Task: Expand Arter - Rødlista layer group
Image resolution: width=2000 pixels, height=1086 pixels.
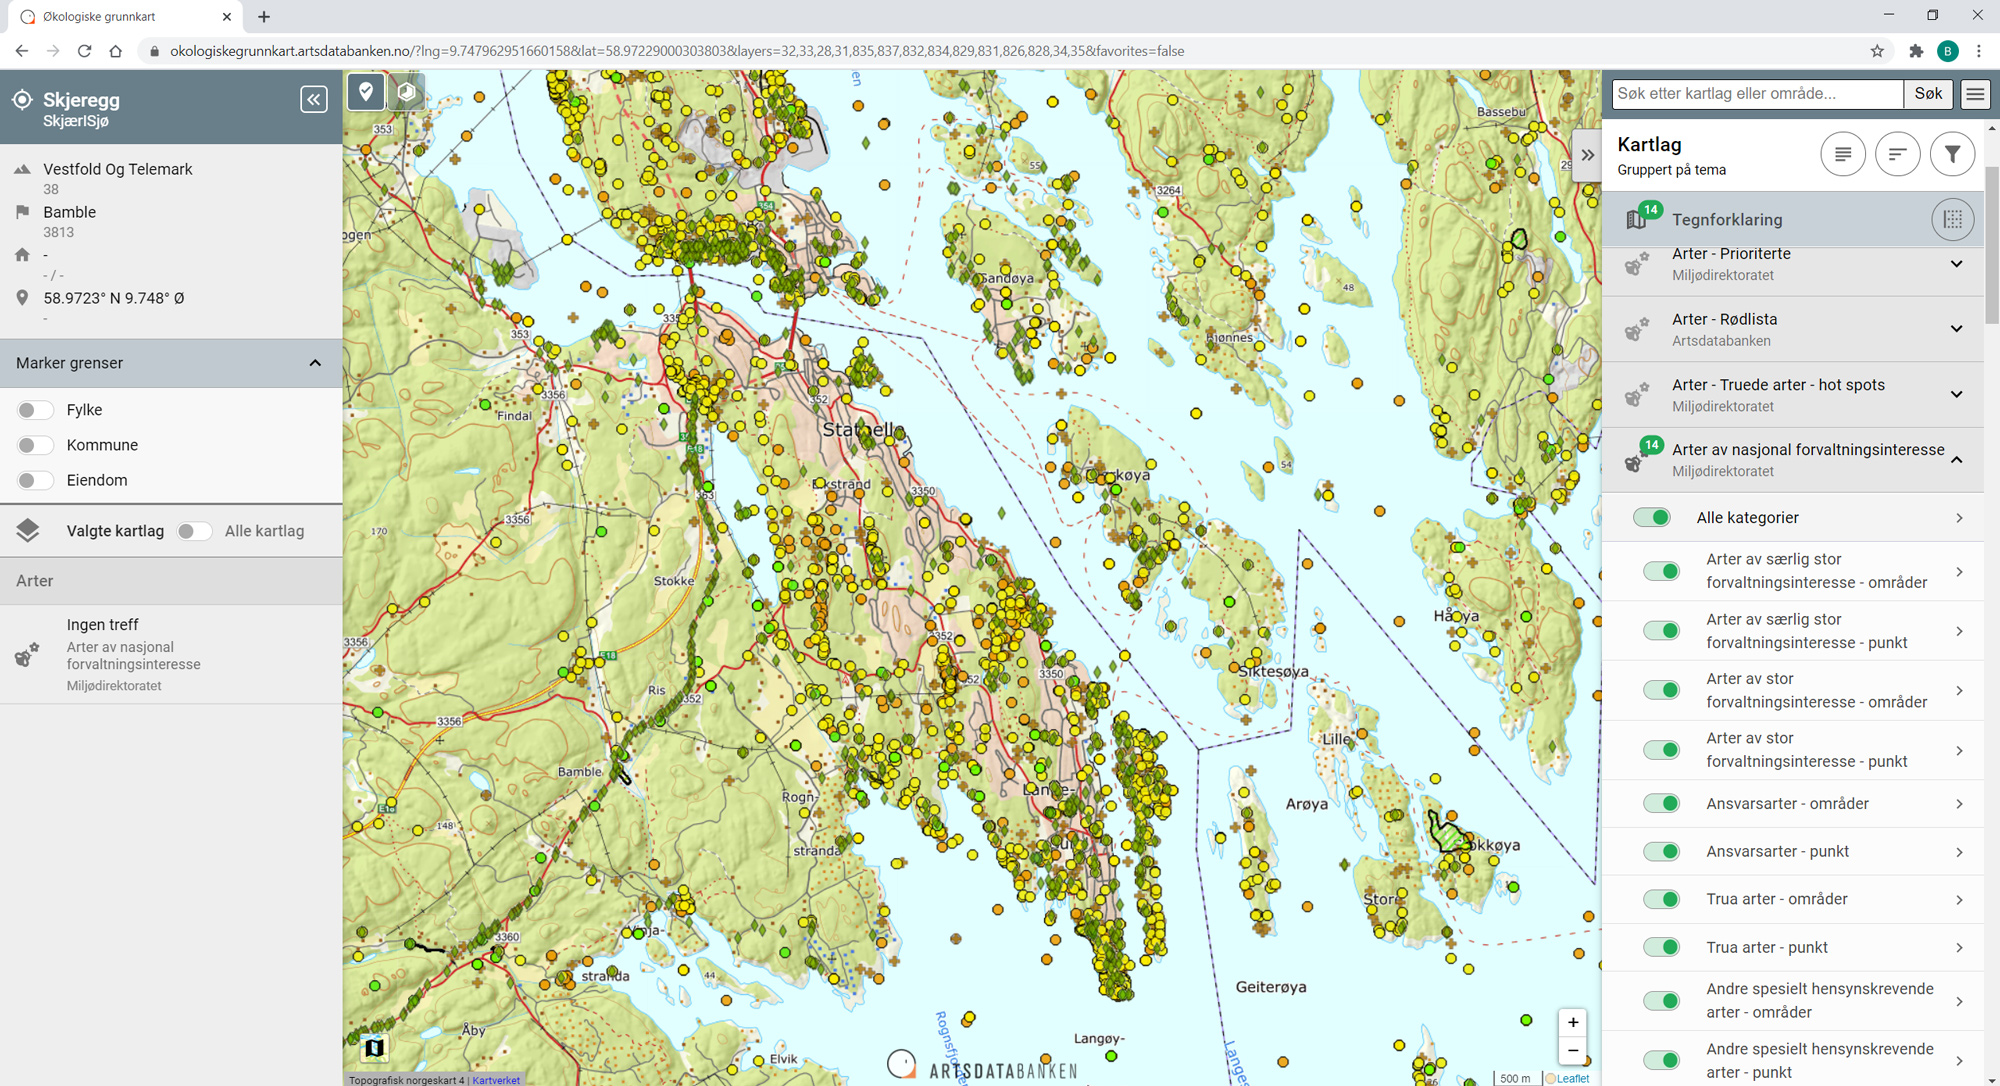Action: coord(1956,329)
